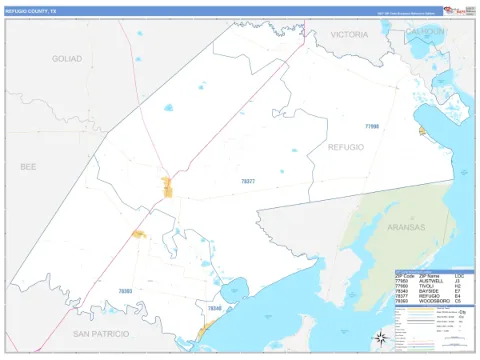480x360 pixels.
Task: Select the CALHOUN county label
Action: tap(425, 32)
